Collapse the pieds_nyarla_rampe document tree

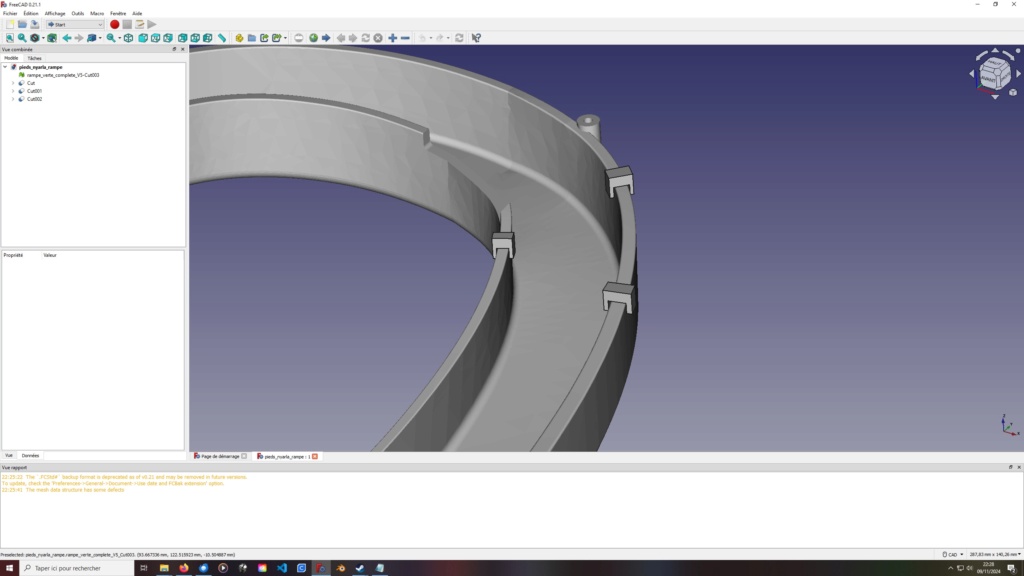coord(5,67)
